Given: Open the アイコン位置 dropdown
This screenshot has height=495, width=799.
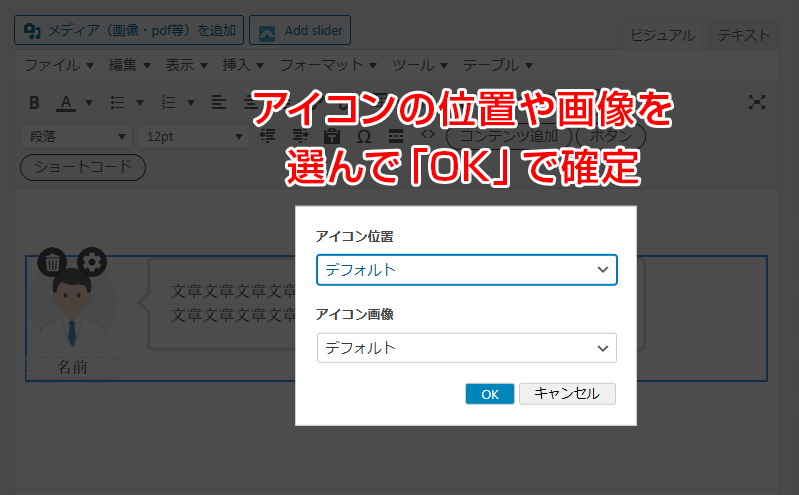Looking at the screenshot, I should coord(466,270).
